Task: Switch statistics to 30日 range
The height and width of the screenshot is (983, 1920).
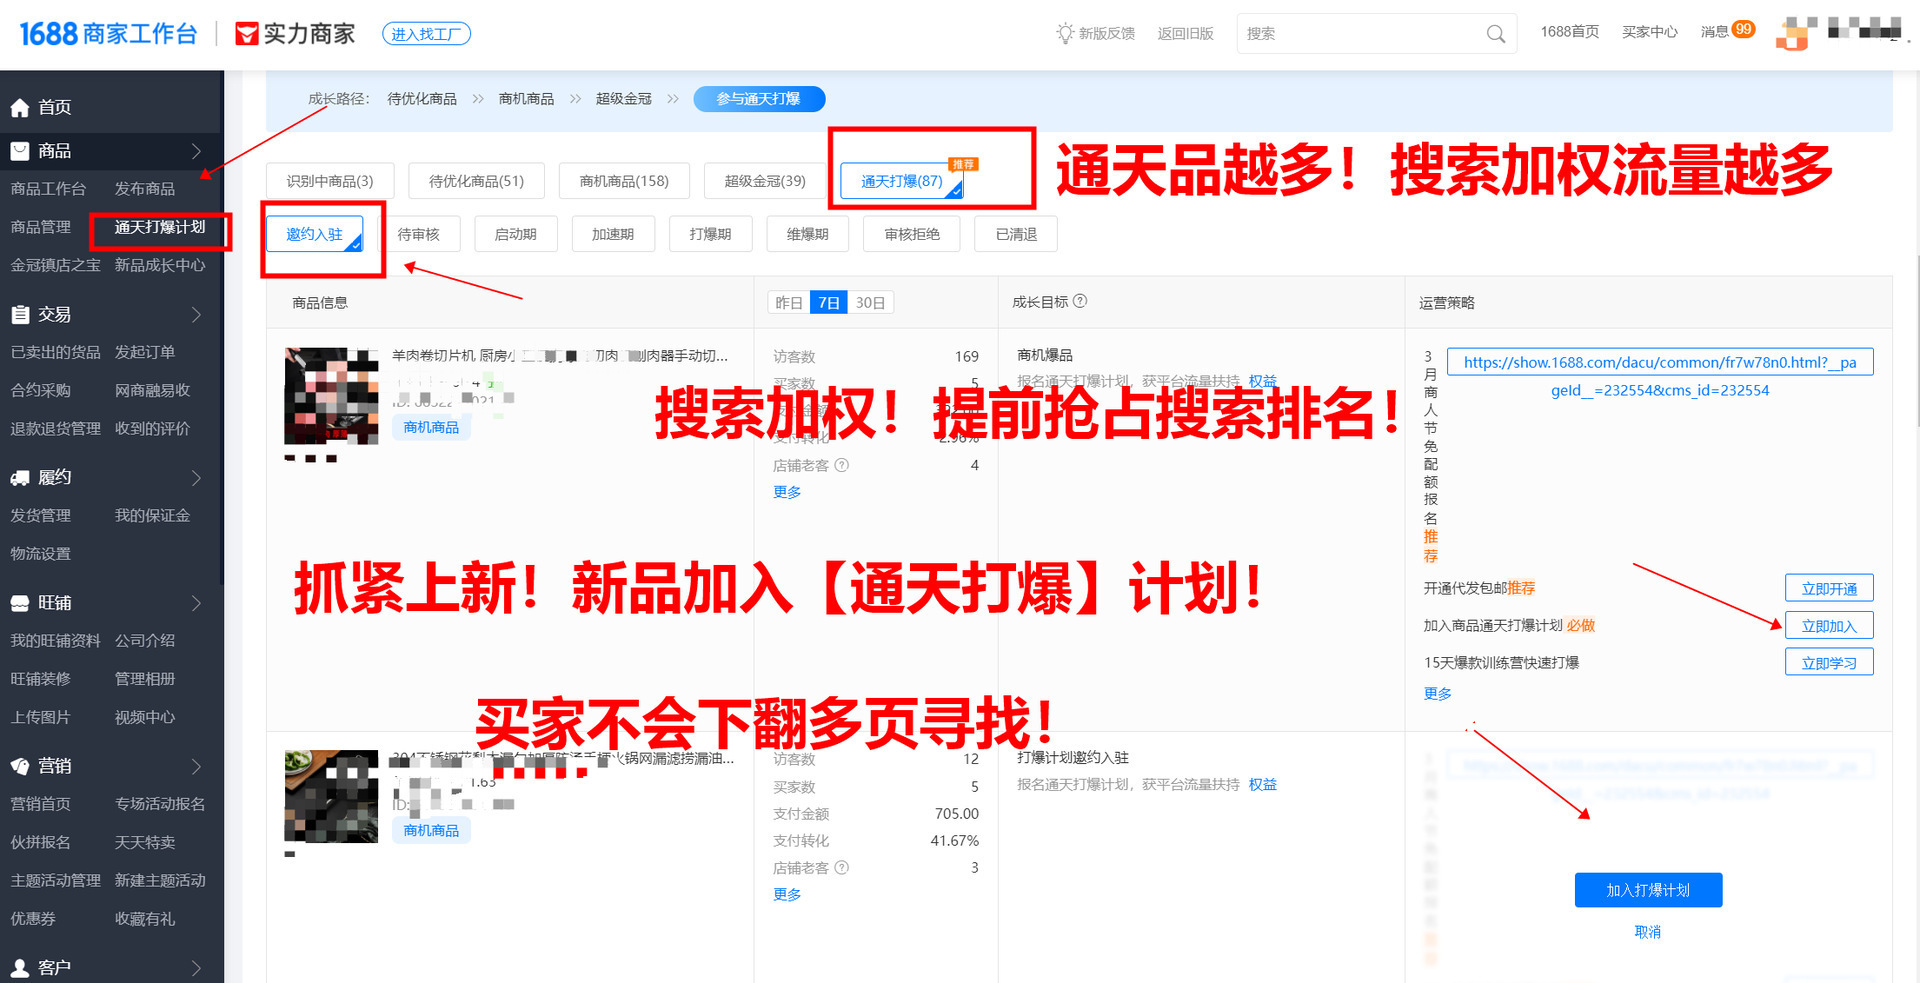Action: pos(870,303)
